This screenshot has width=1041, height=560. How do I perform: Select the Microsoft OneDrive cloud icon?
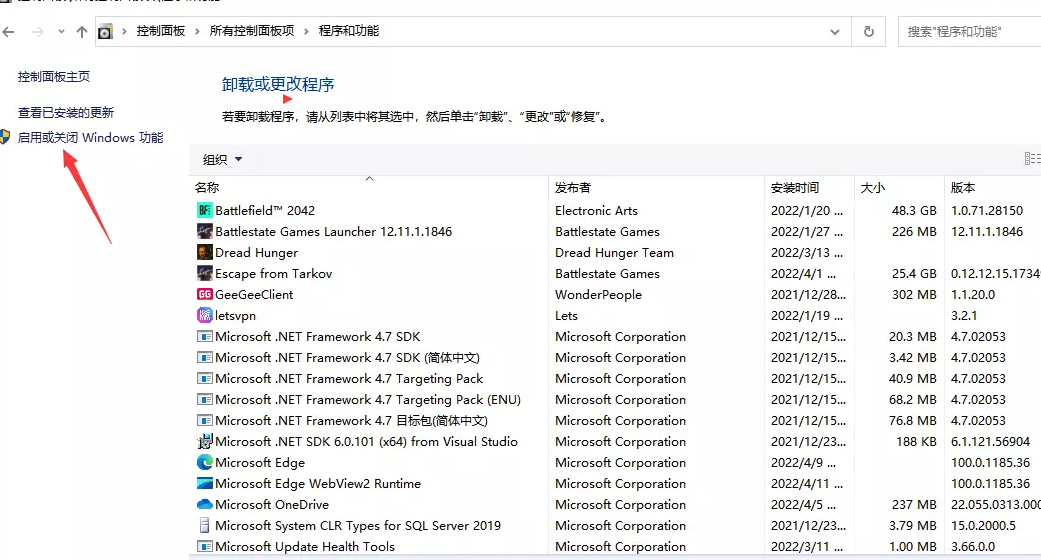205,504
